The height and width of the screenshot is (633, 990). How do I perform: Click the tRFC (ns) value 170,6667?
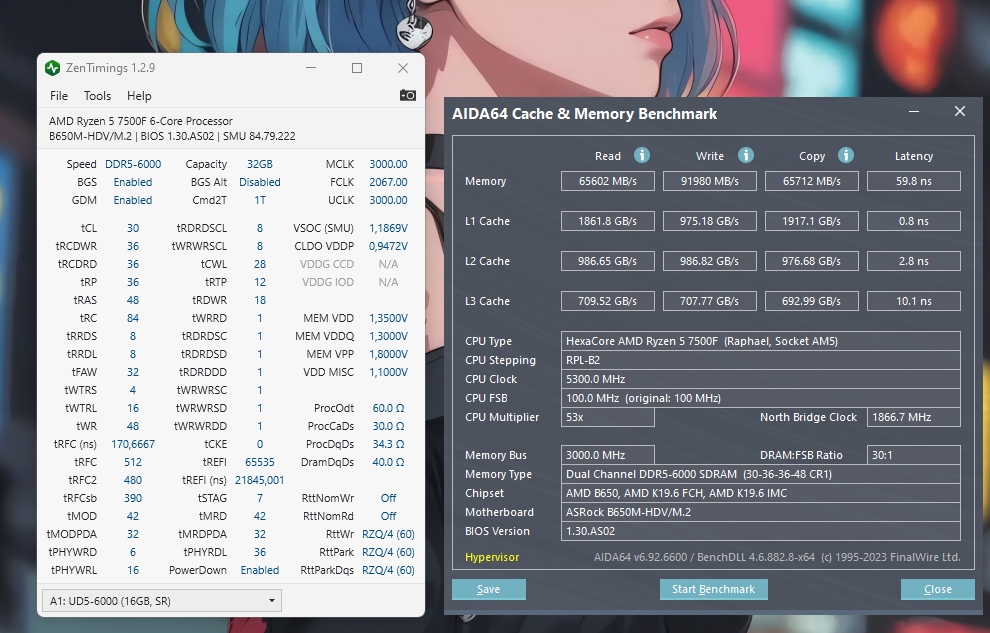(133, 444)
